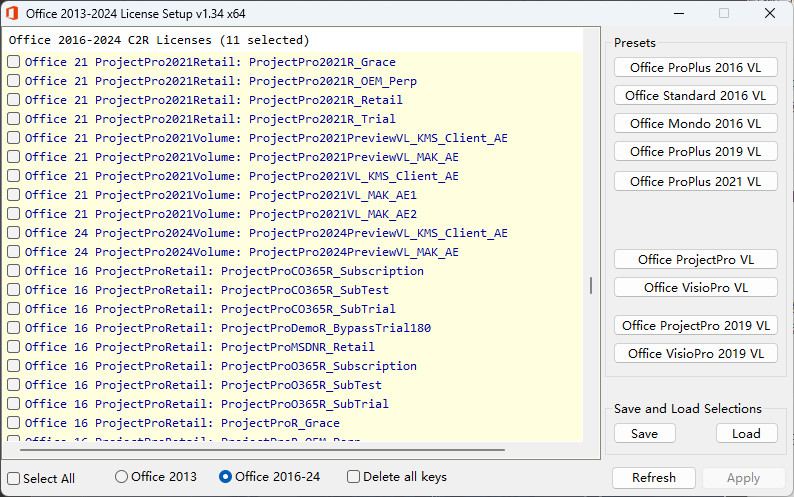Check ProjectPro2021VL_KMS_Client_AE checkbox

tap(14, 176)
